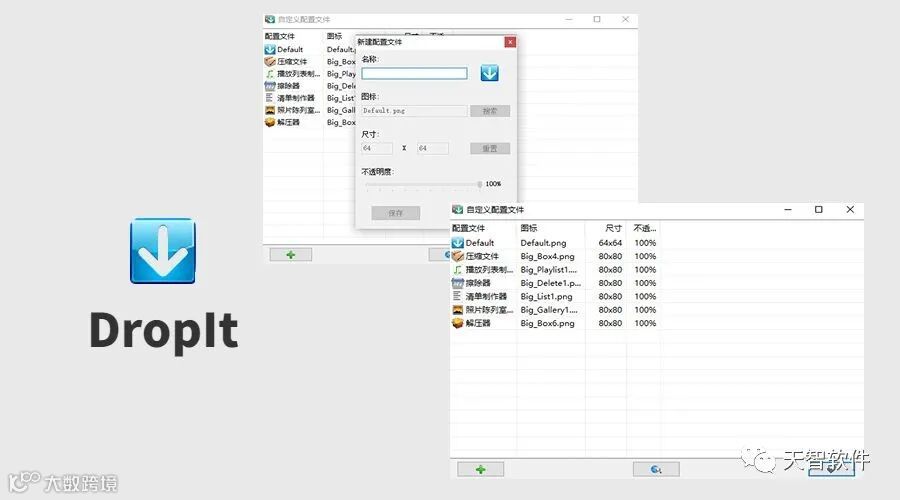
Task: Select the '擦除器' row name in faded back window
Action: 288,86
